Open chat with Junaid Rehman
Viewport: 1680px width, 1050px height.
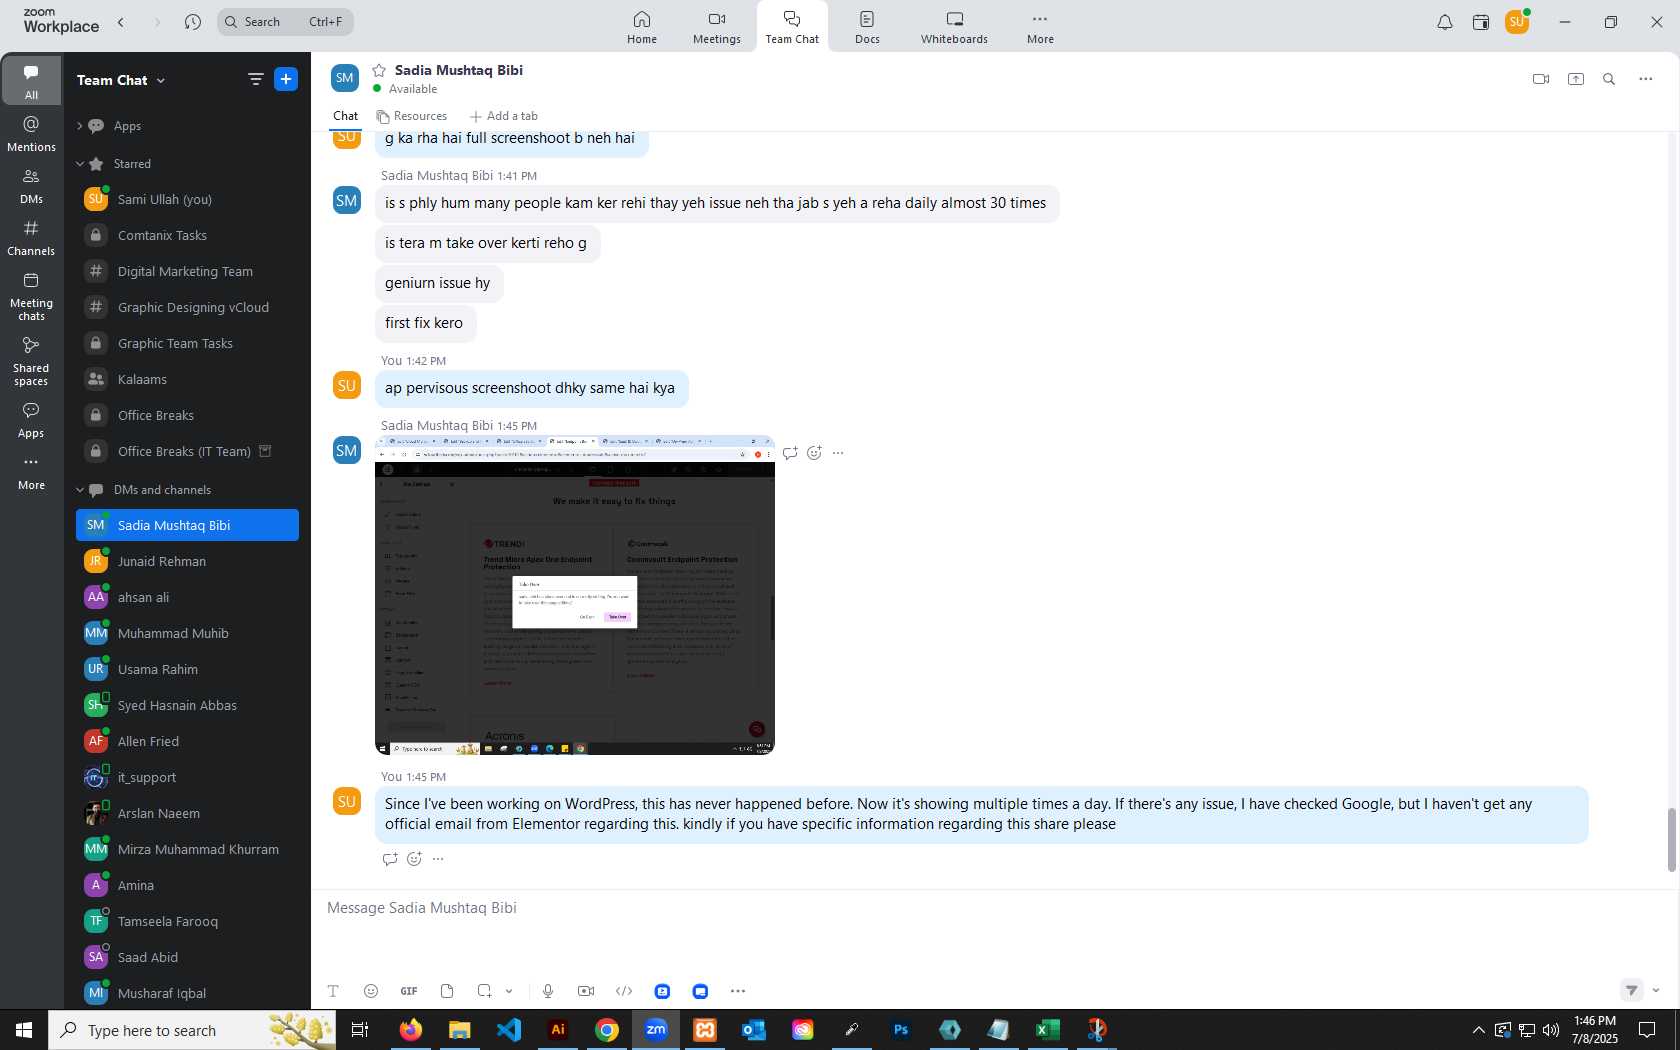pos(187,561)
